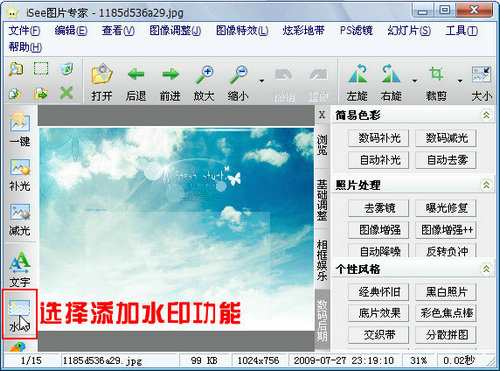The image size is (500, 371).
Task: Open the 编辑(E) menu
Action: pos(71,31)
